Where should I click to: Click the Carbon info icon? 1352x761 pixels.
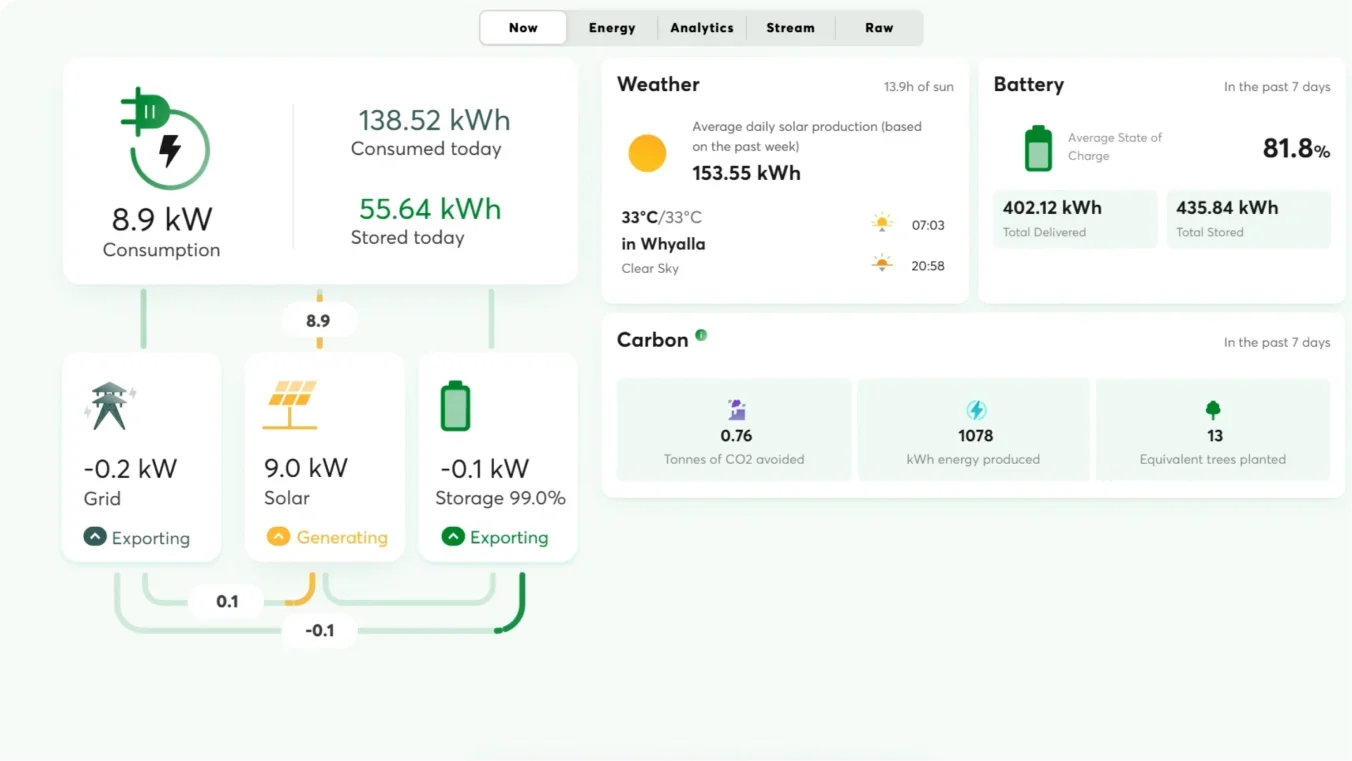(x=701, y=335)
